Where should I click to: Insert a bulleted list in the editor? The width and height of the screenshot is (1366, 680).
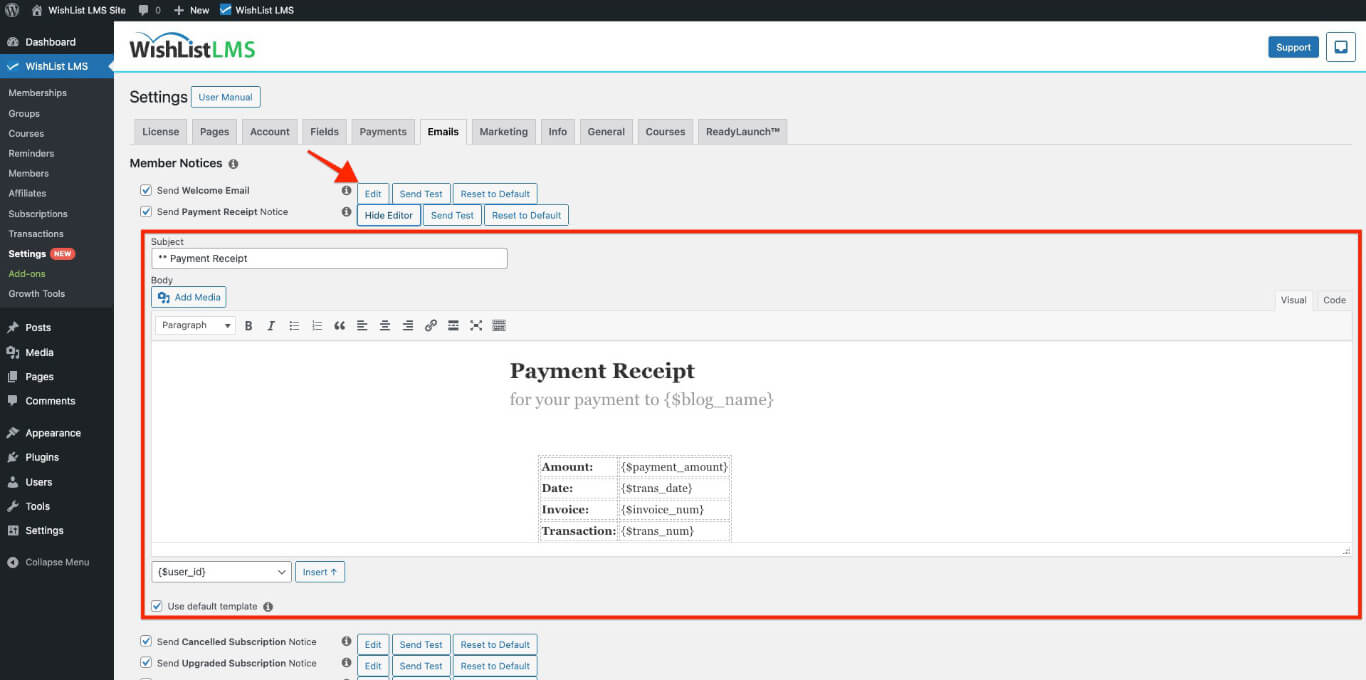click(294, 325)
